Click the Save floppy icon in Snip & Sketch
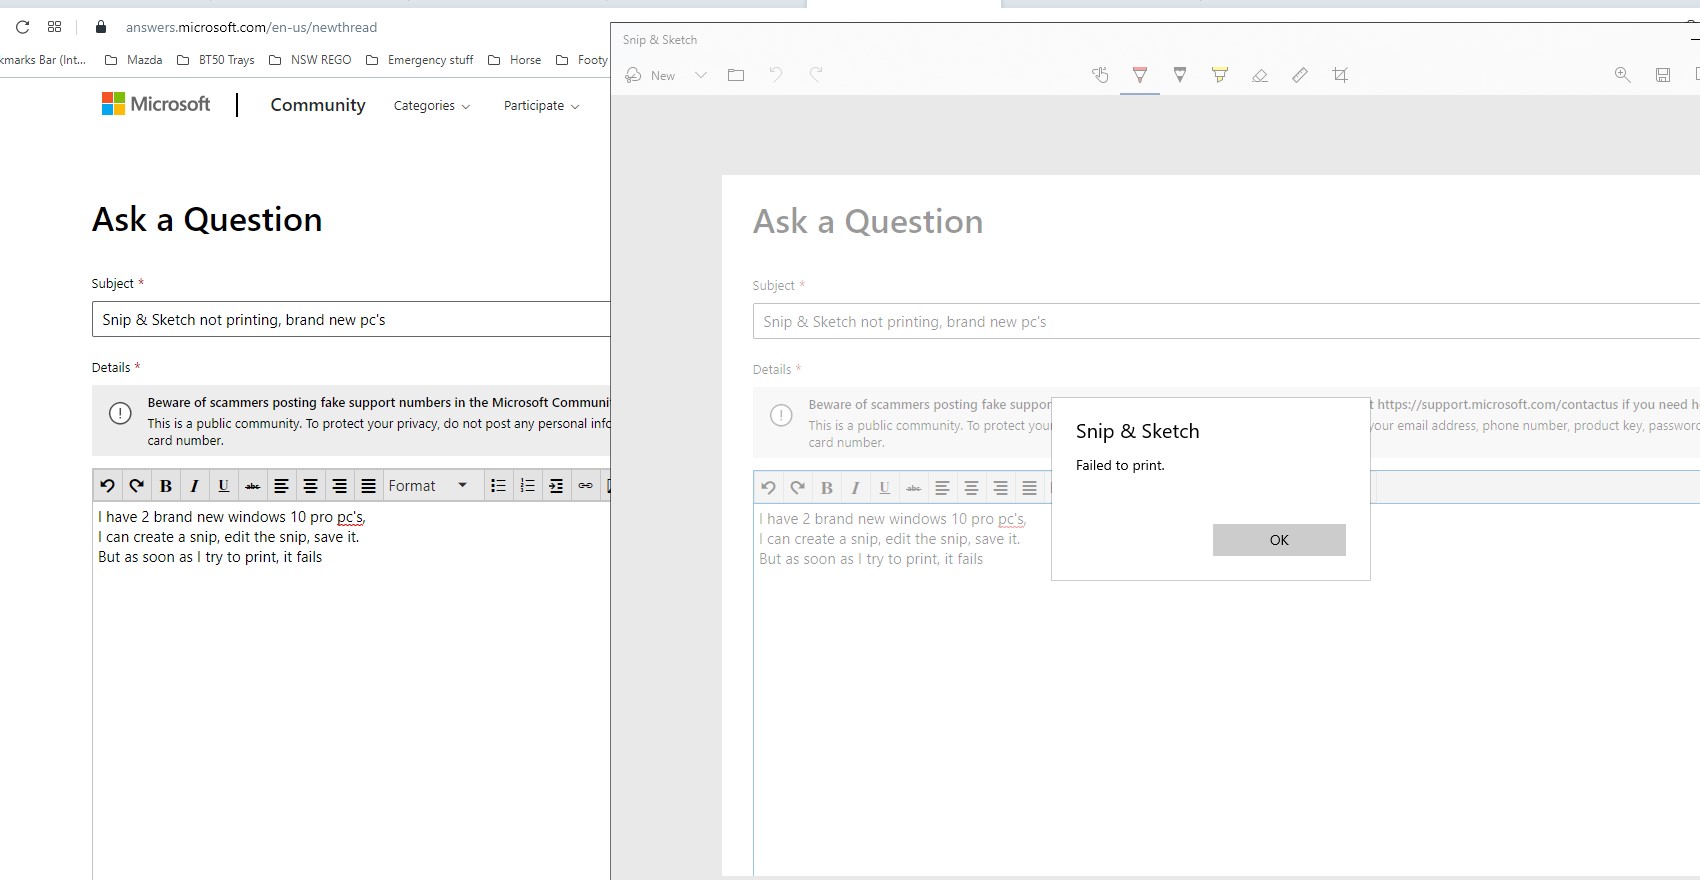 [1663, 75]
